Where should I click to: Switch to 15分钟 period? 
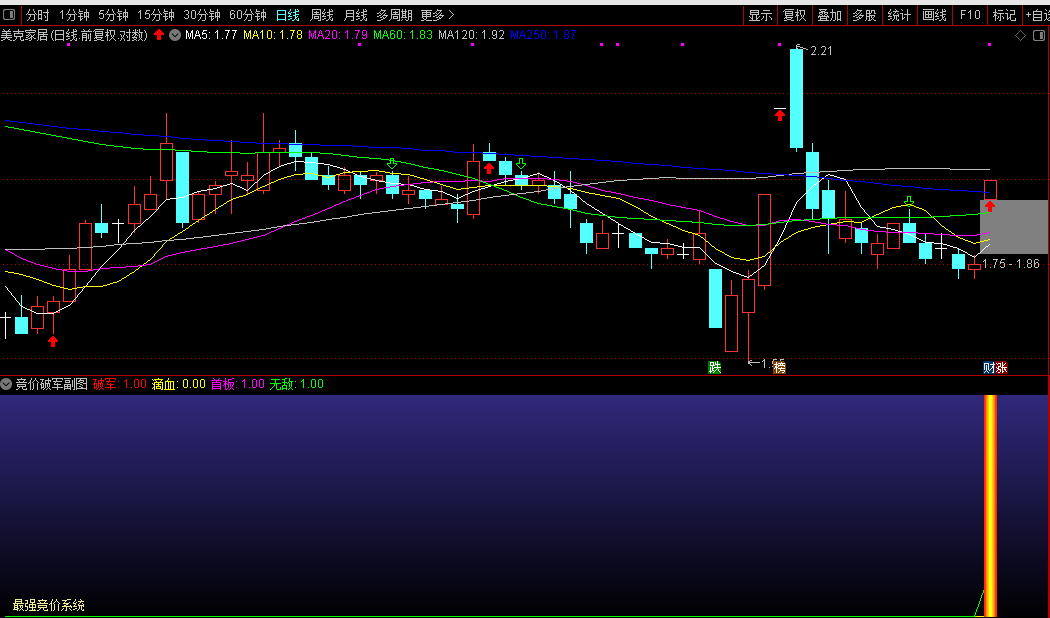click(x=155, y=15)
